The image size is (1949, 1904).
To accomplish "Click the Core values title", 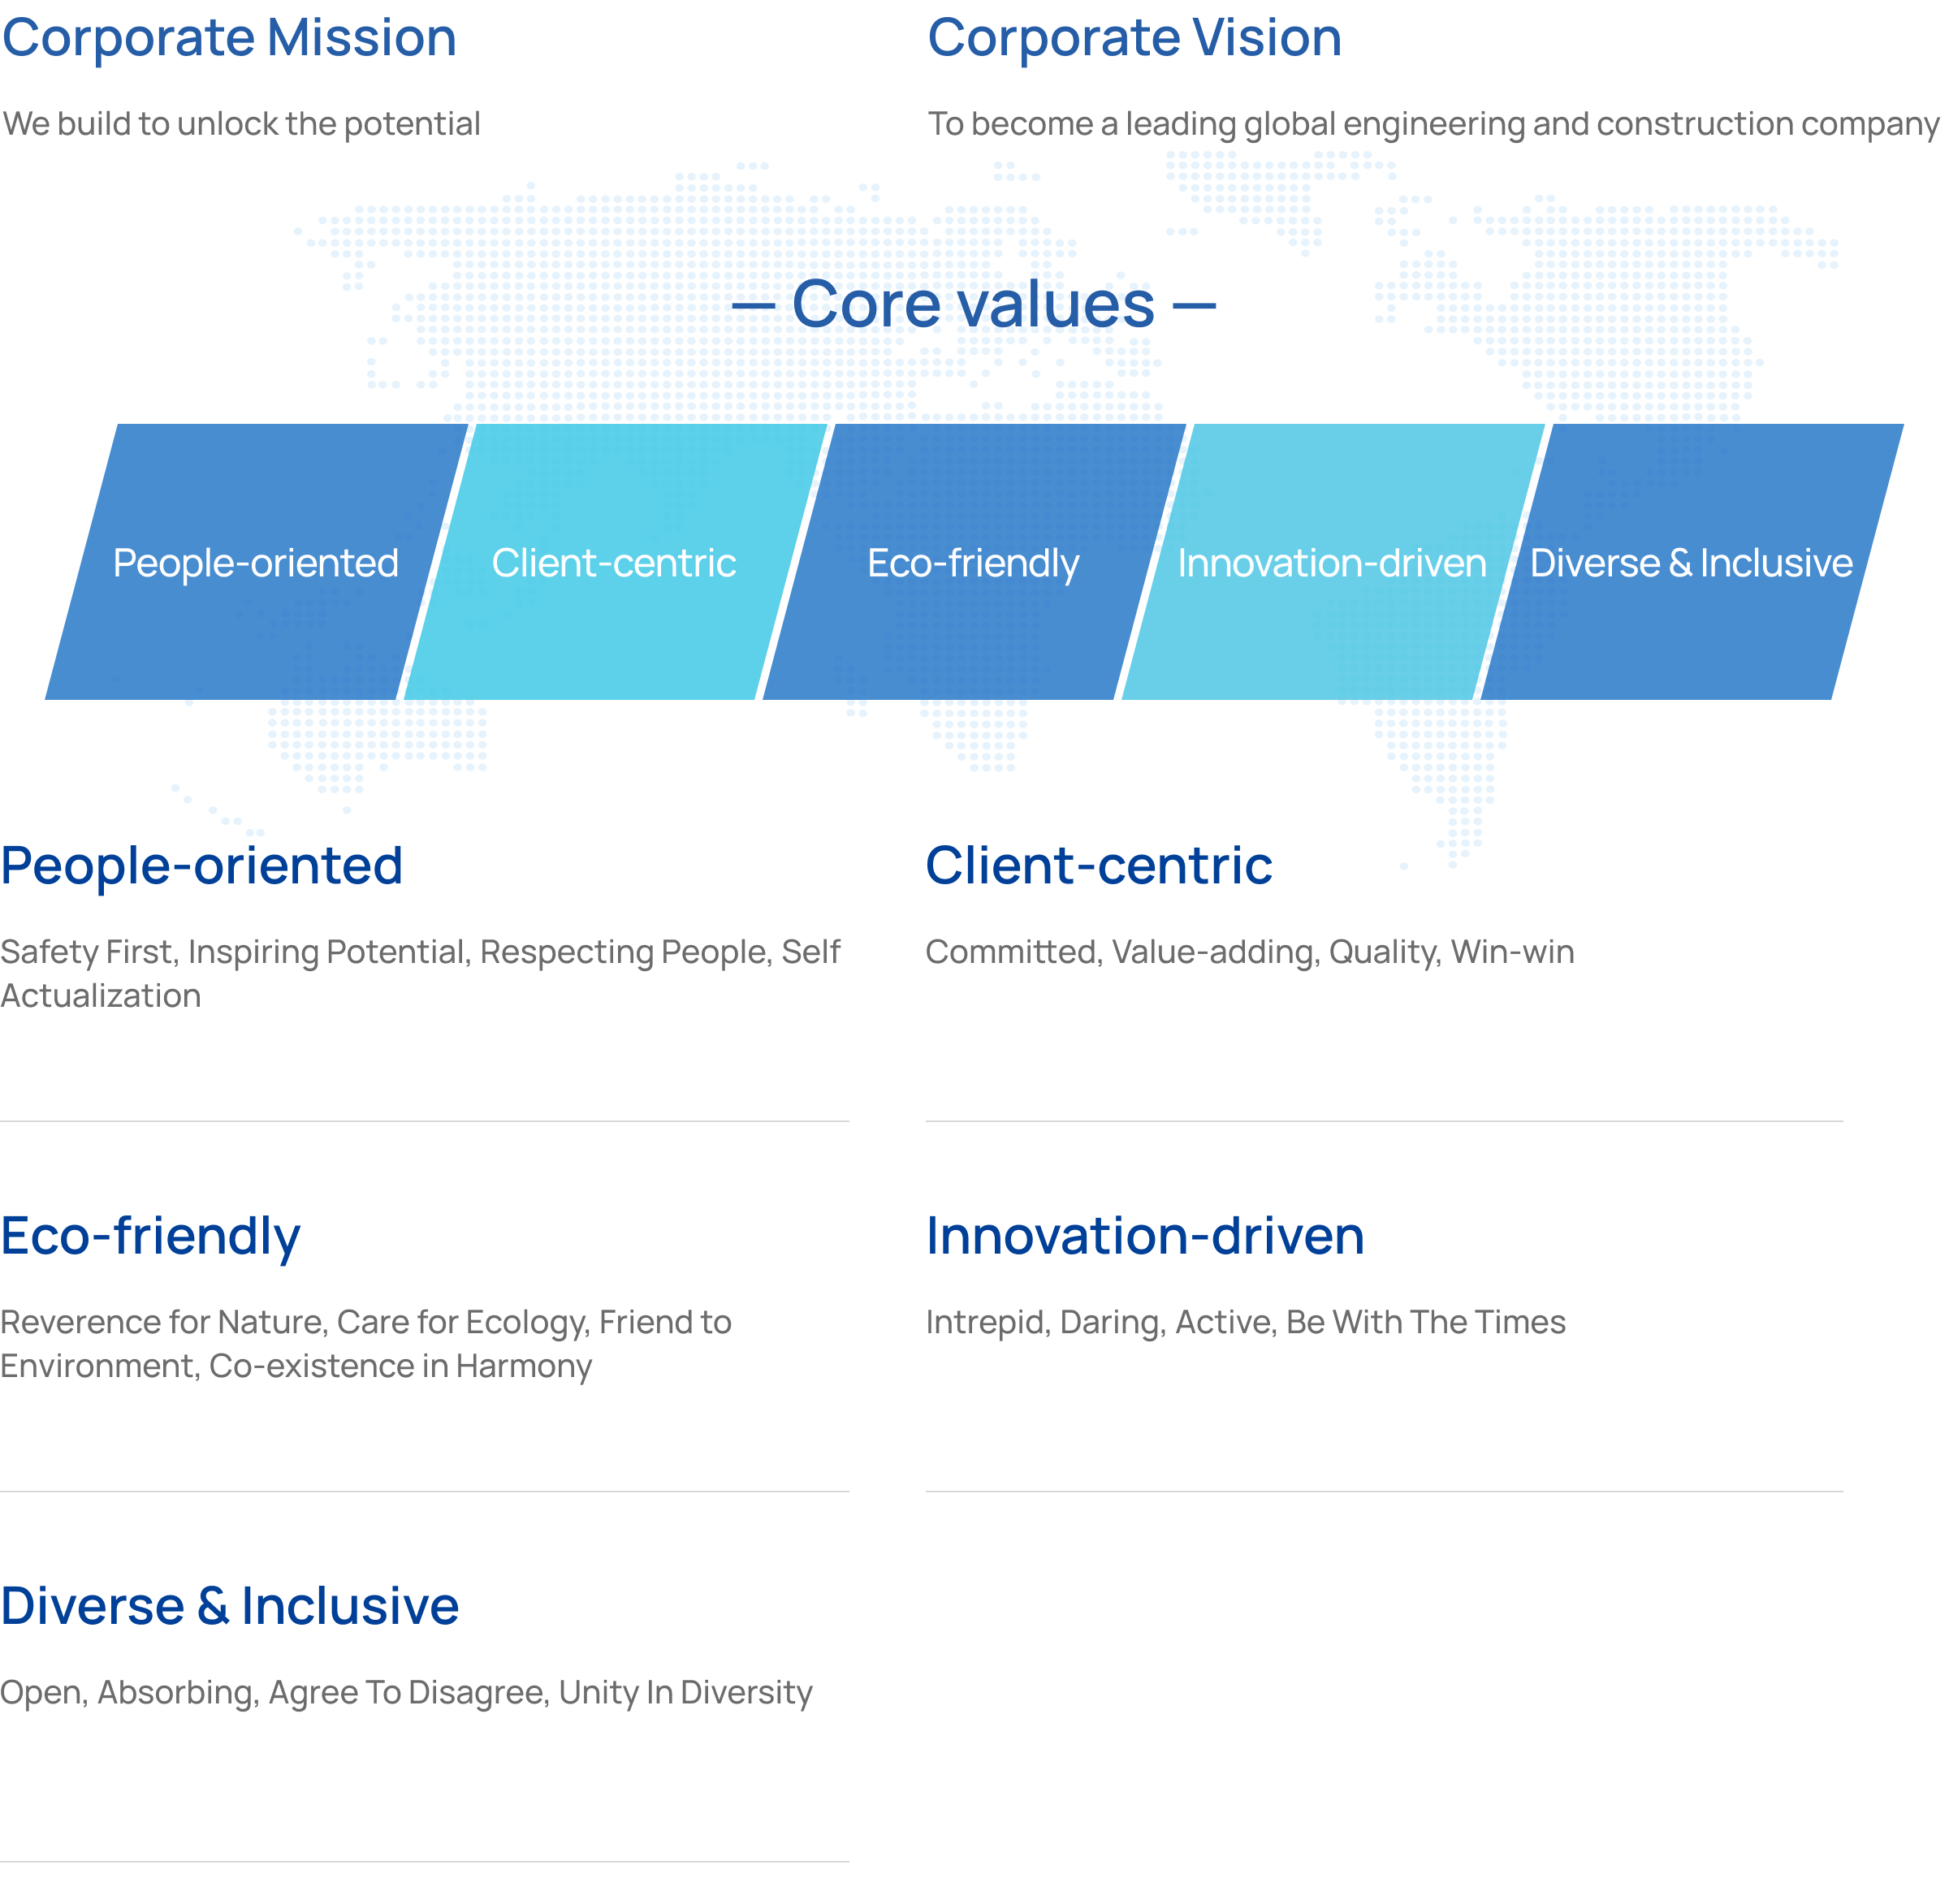I will click(x=974, y=304).
